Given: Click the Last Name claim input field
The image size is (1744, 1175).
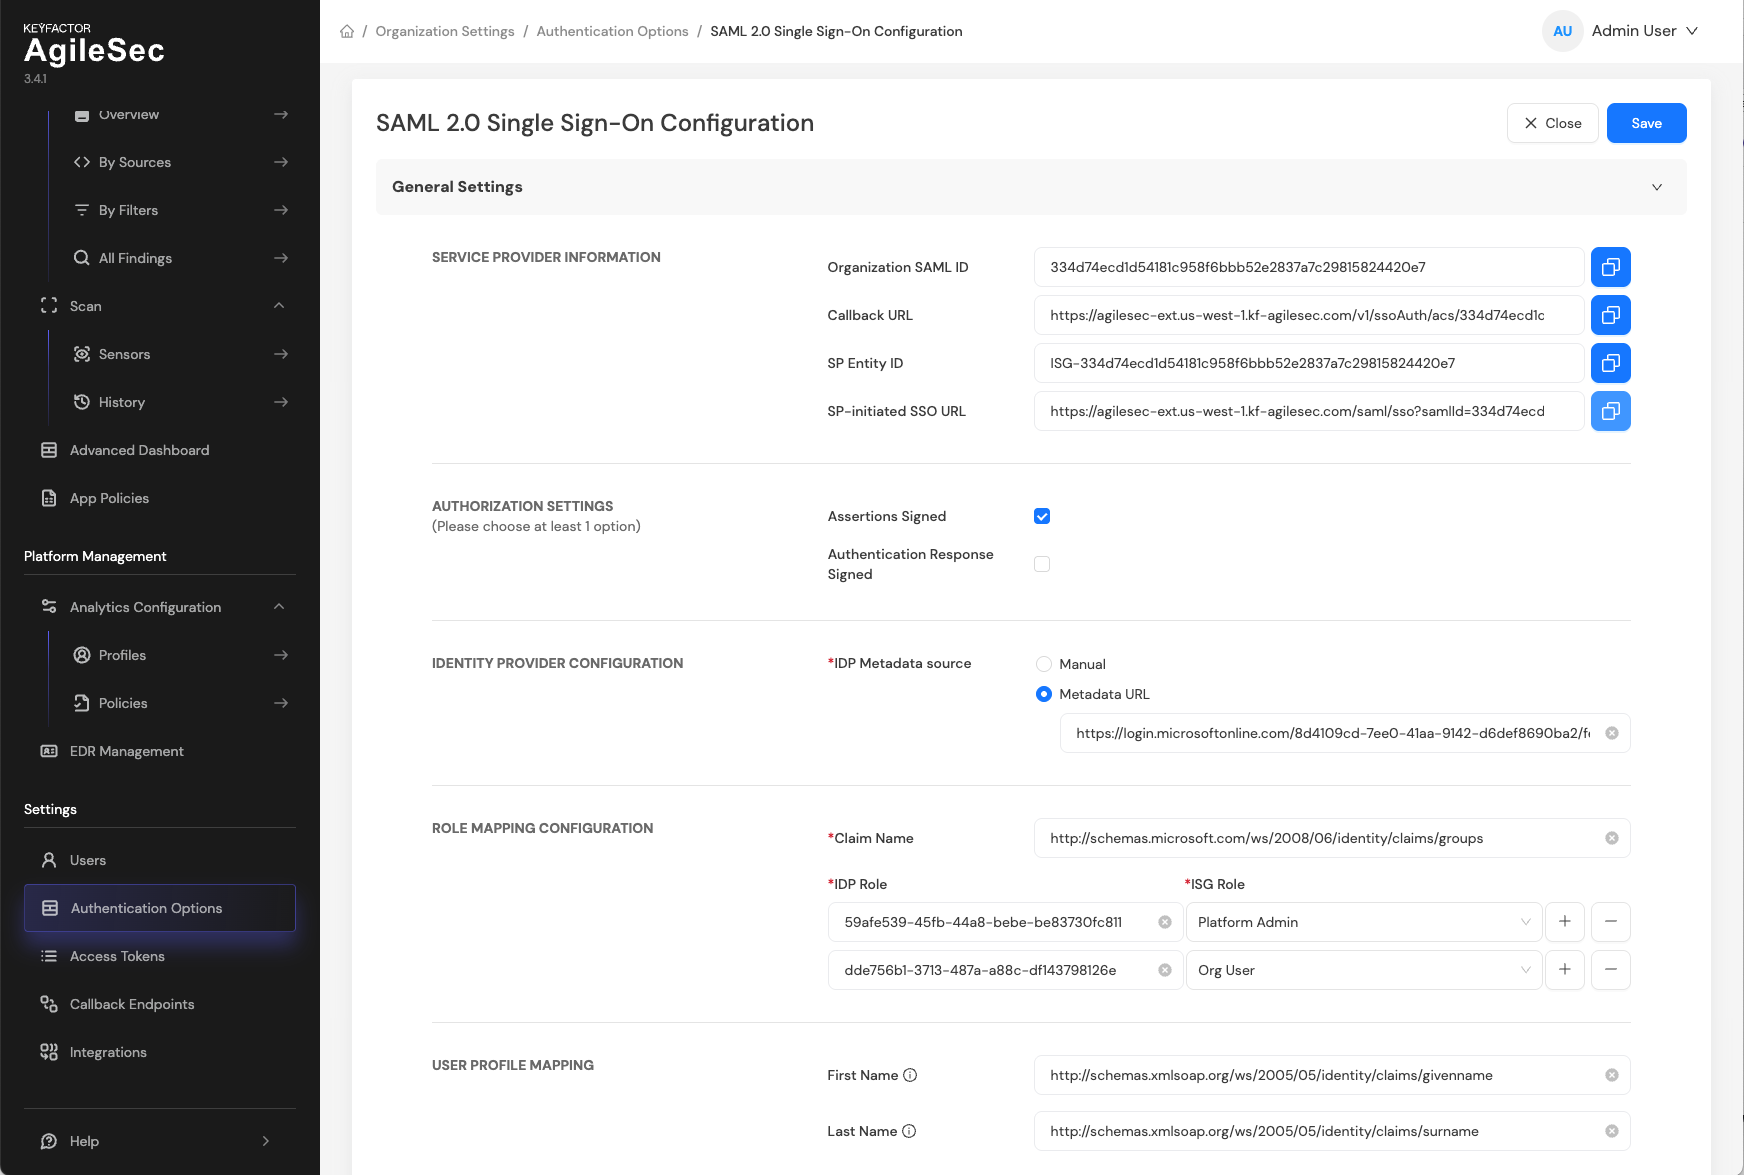Looking at the screenshot, I should pos(1332,1131).
